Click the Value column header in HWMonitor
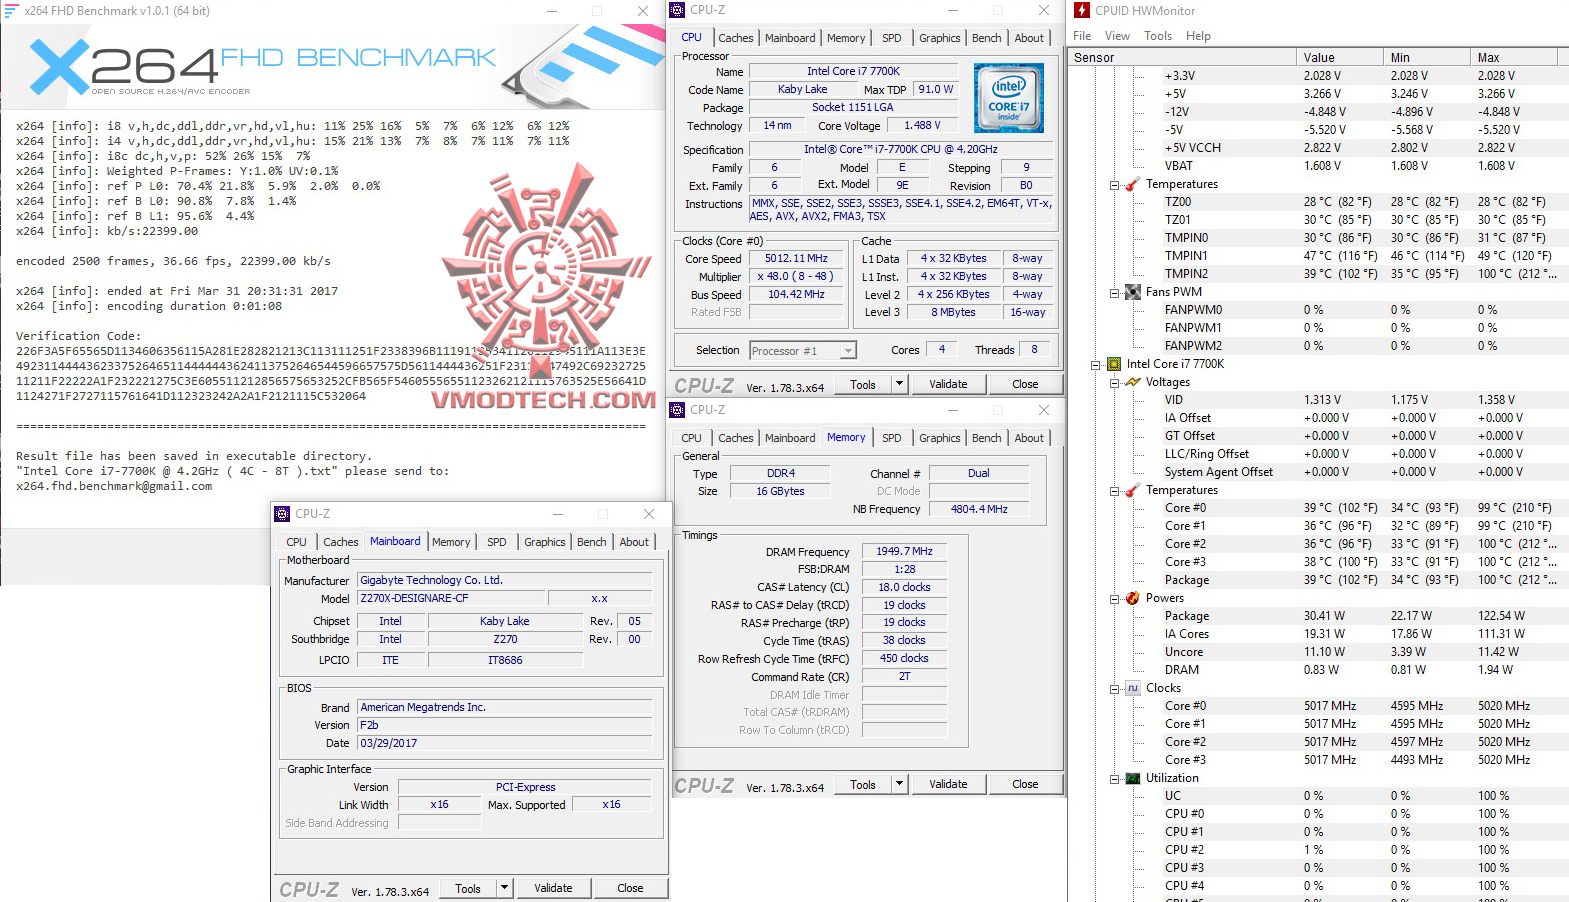 pyautogui.click(x=1339, y=57)
